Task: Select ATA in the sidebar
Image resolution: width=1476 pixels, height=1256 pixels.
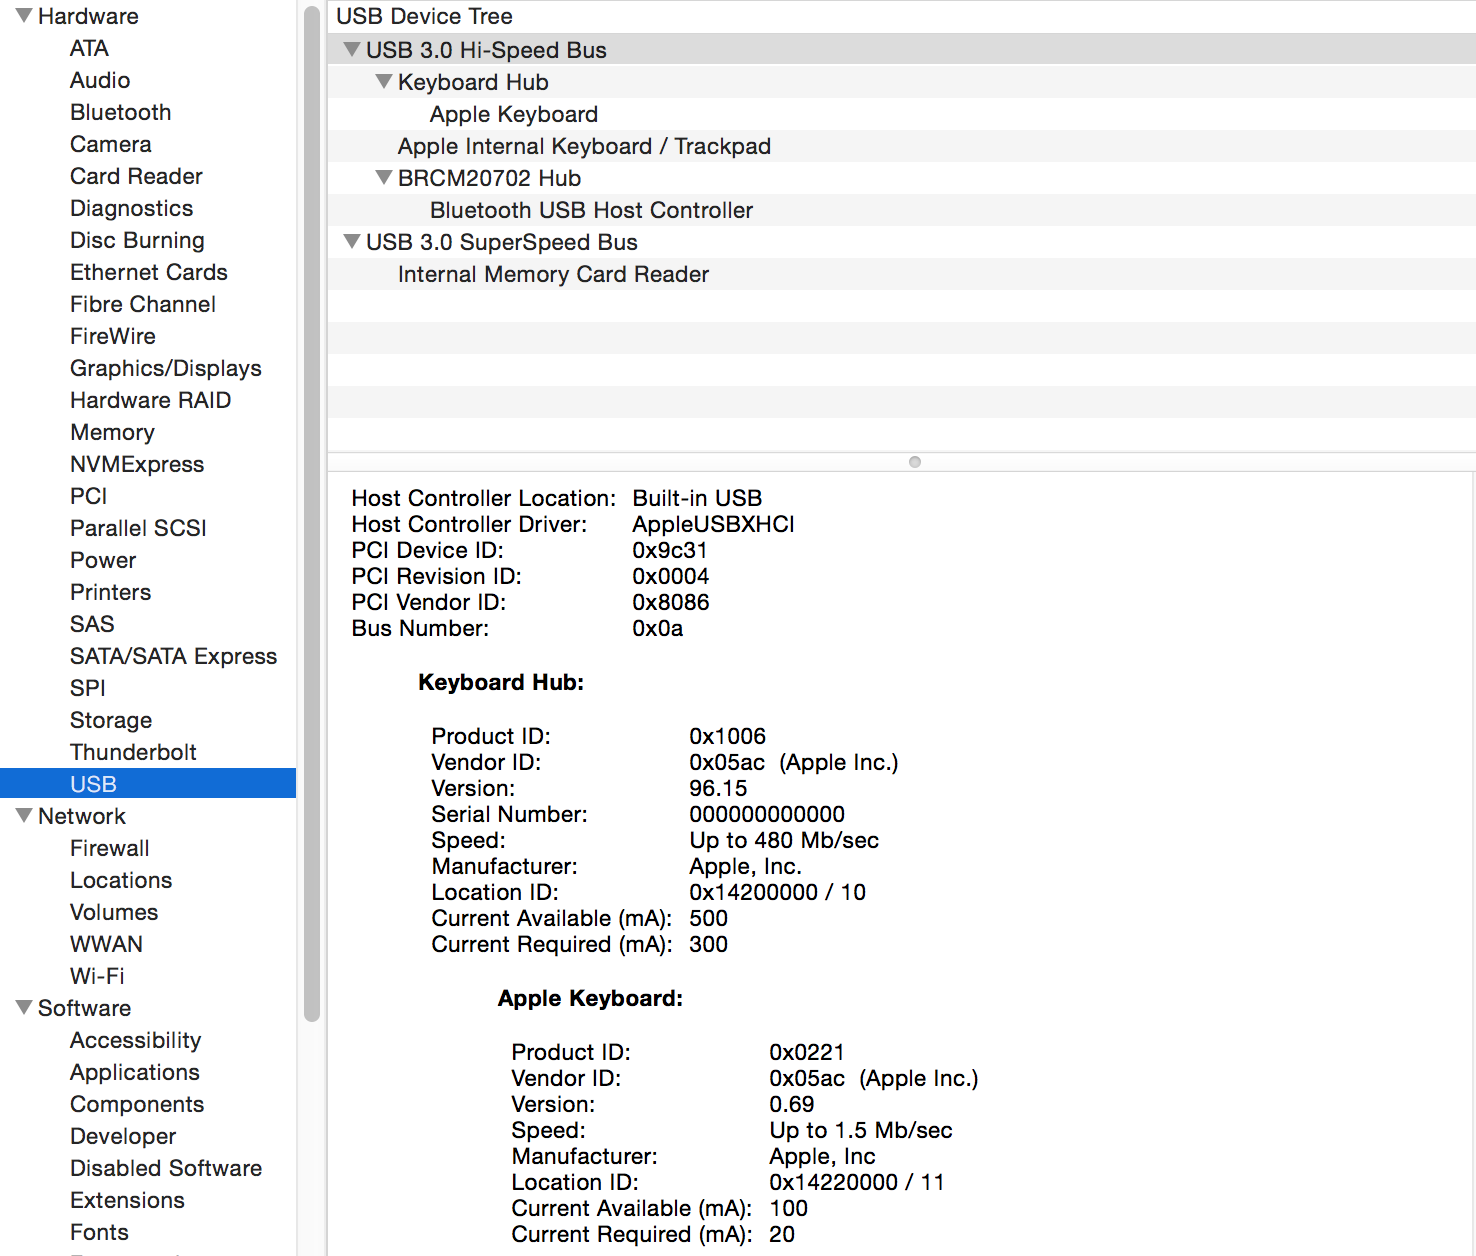Action: pyautogui.click(x=89, y=48)
